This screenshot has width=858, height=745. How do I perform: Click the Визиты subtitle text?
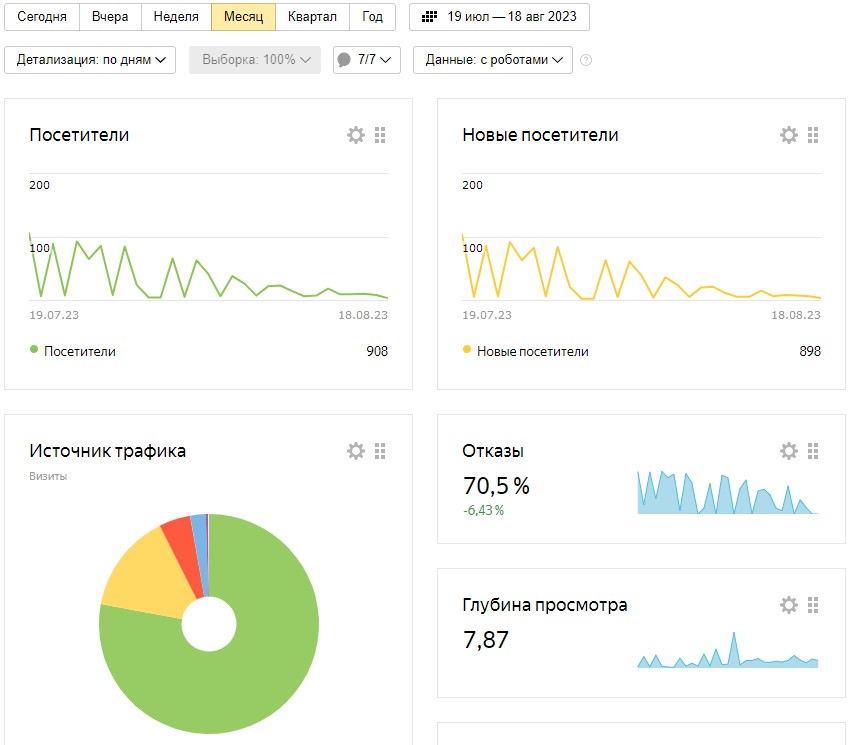pos(48,476)
